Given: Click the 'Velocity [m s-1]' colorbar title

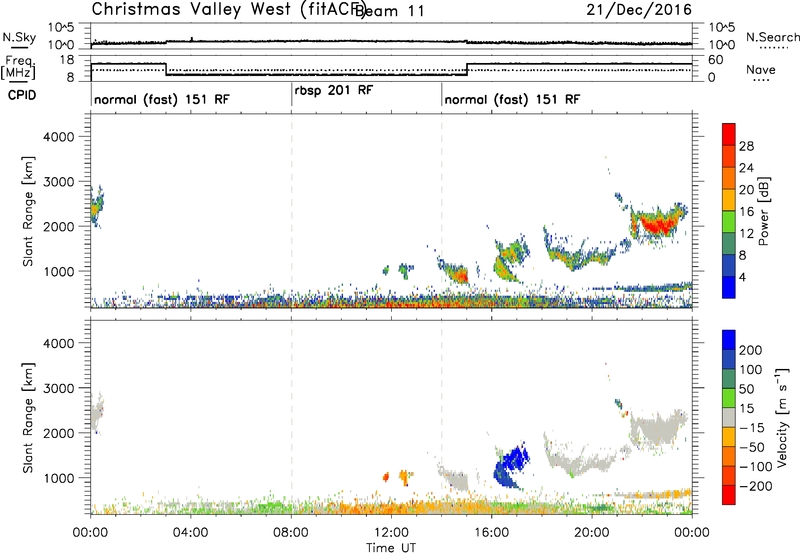Looking at the screenshot, I should point(782,417).
